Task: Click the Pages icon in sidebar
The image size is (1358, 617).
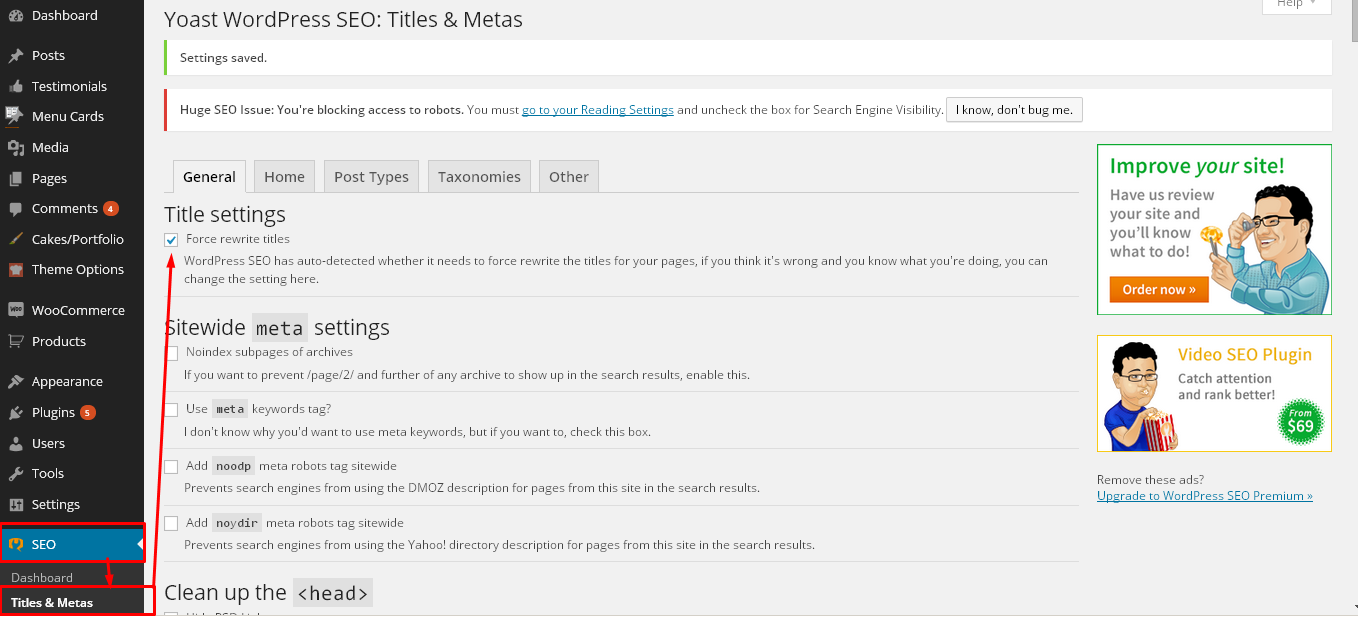Action: 15,179
